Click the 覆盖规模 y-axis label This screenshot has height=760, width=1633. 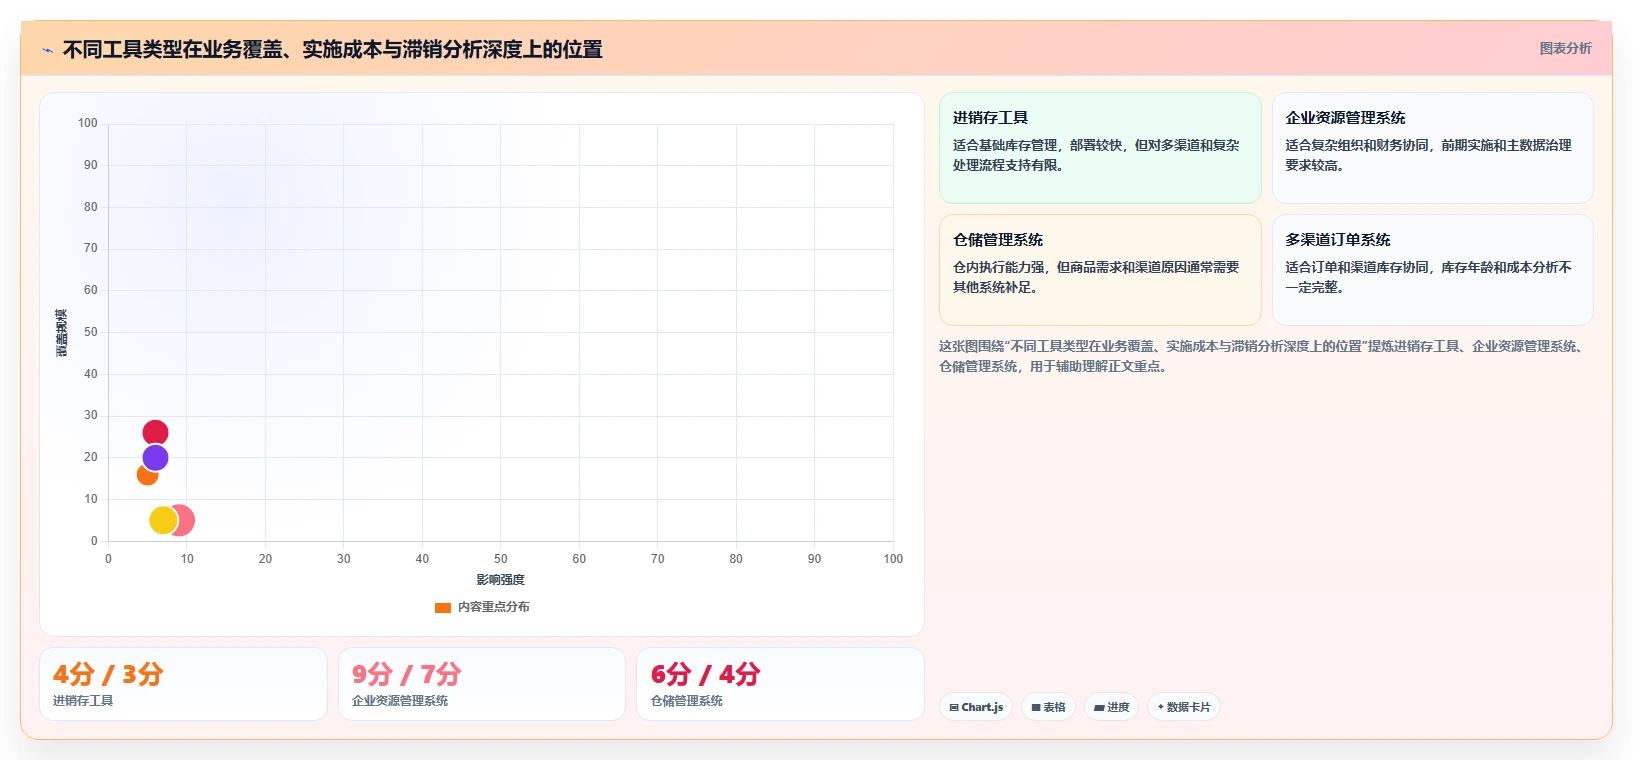61,333
